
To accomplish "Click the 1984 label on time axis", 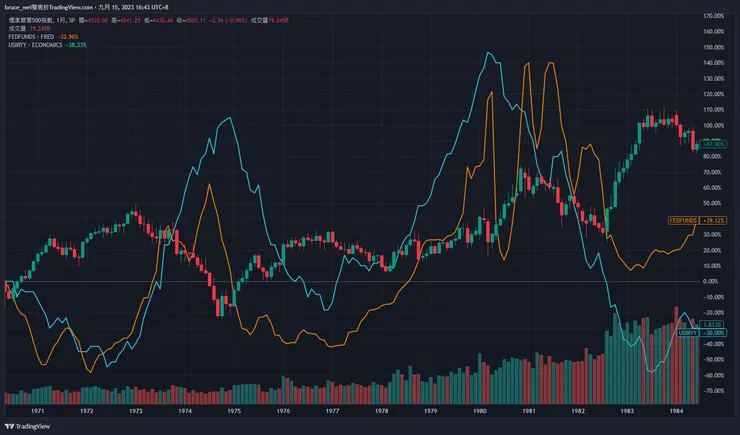I will 676,411.
